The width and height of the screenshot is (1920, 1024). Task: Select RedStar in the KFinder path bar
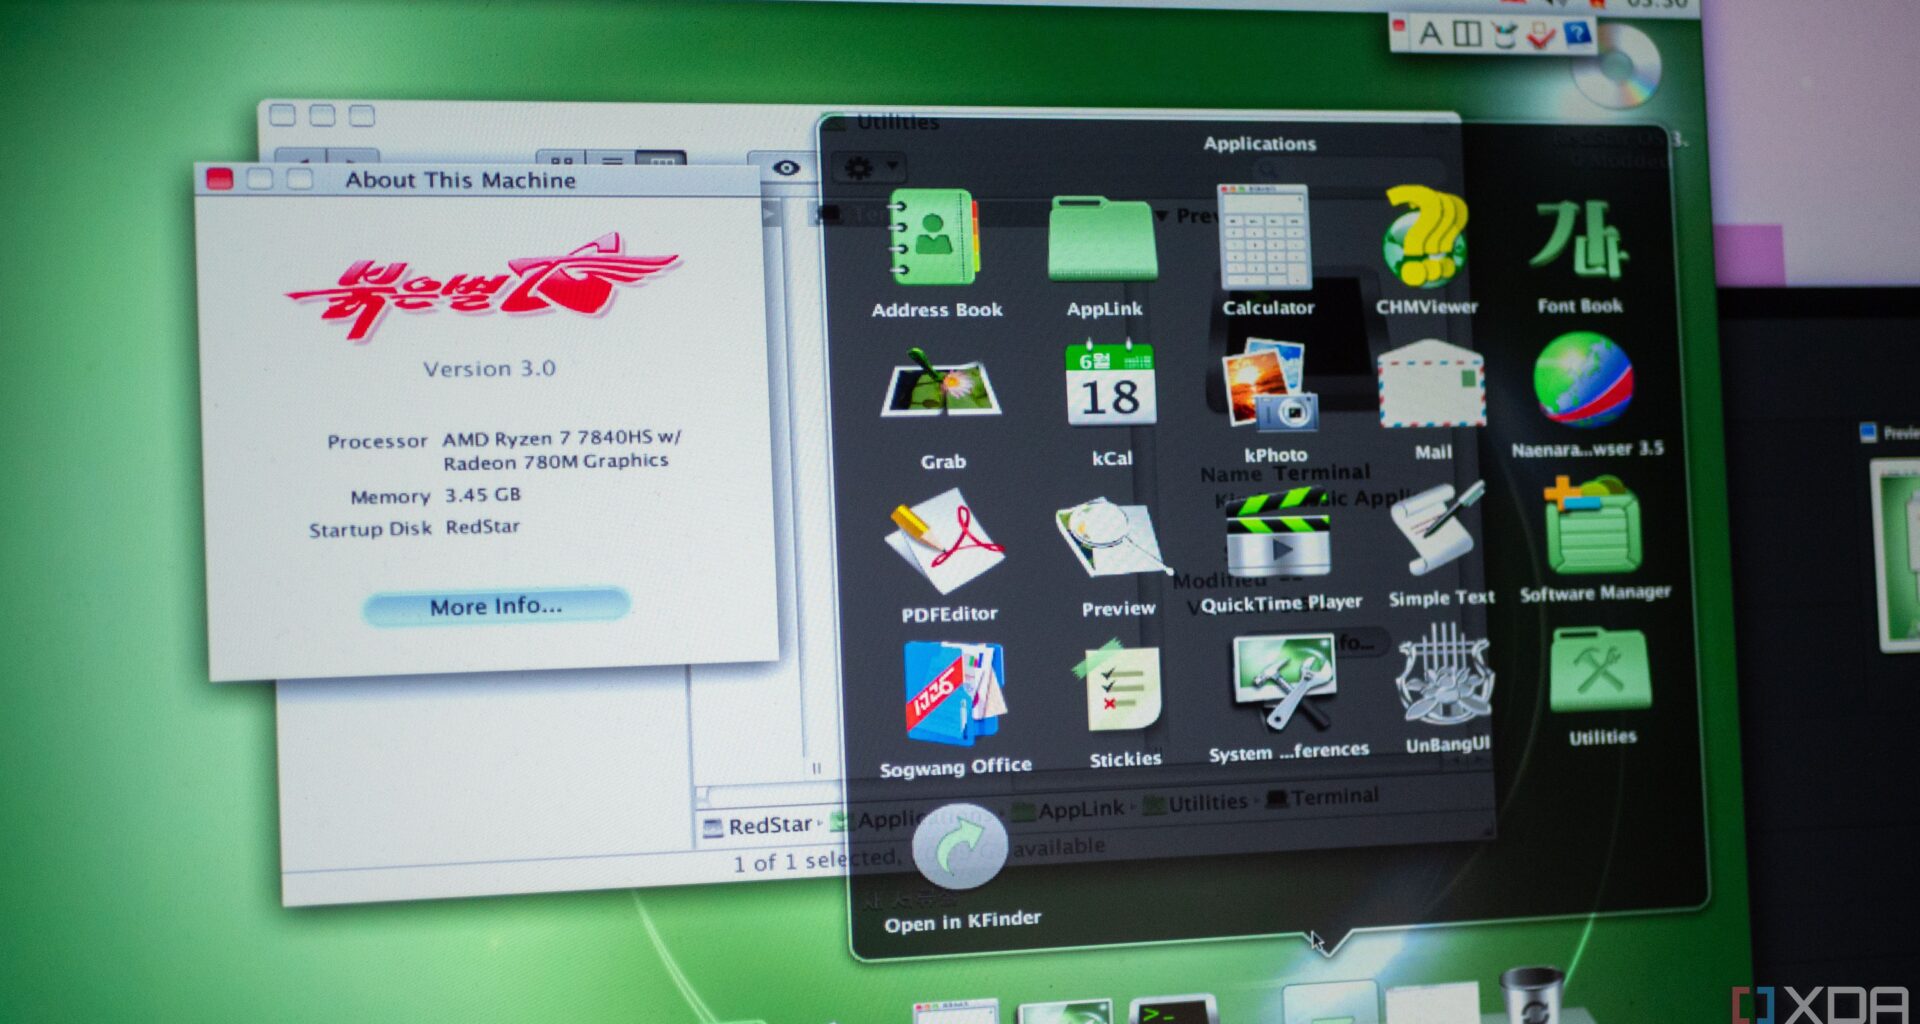[758, 826]
